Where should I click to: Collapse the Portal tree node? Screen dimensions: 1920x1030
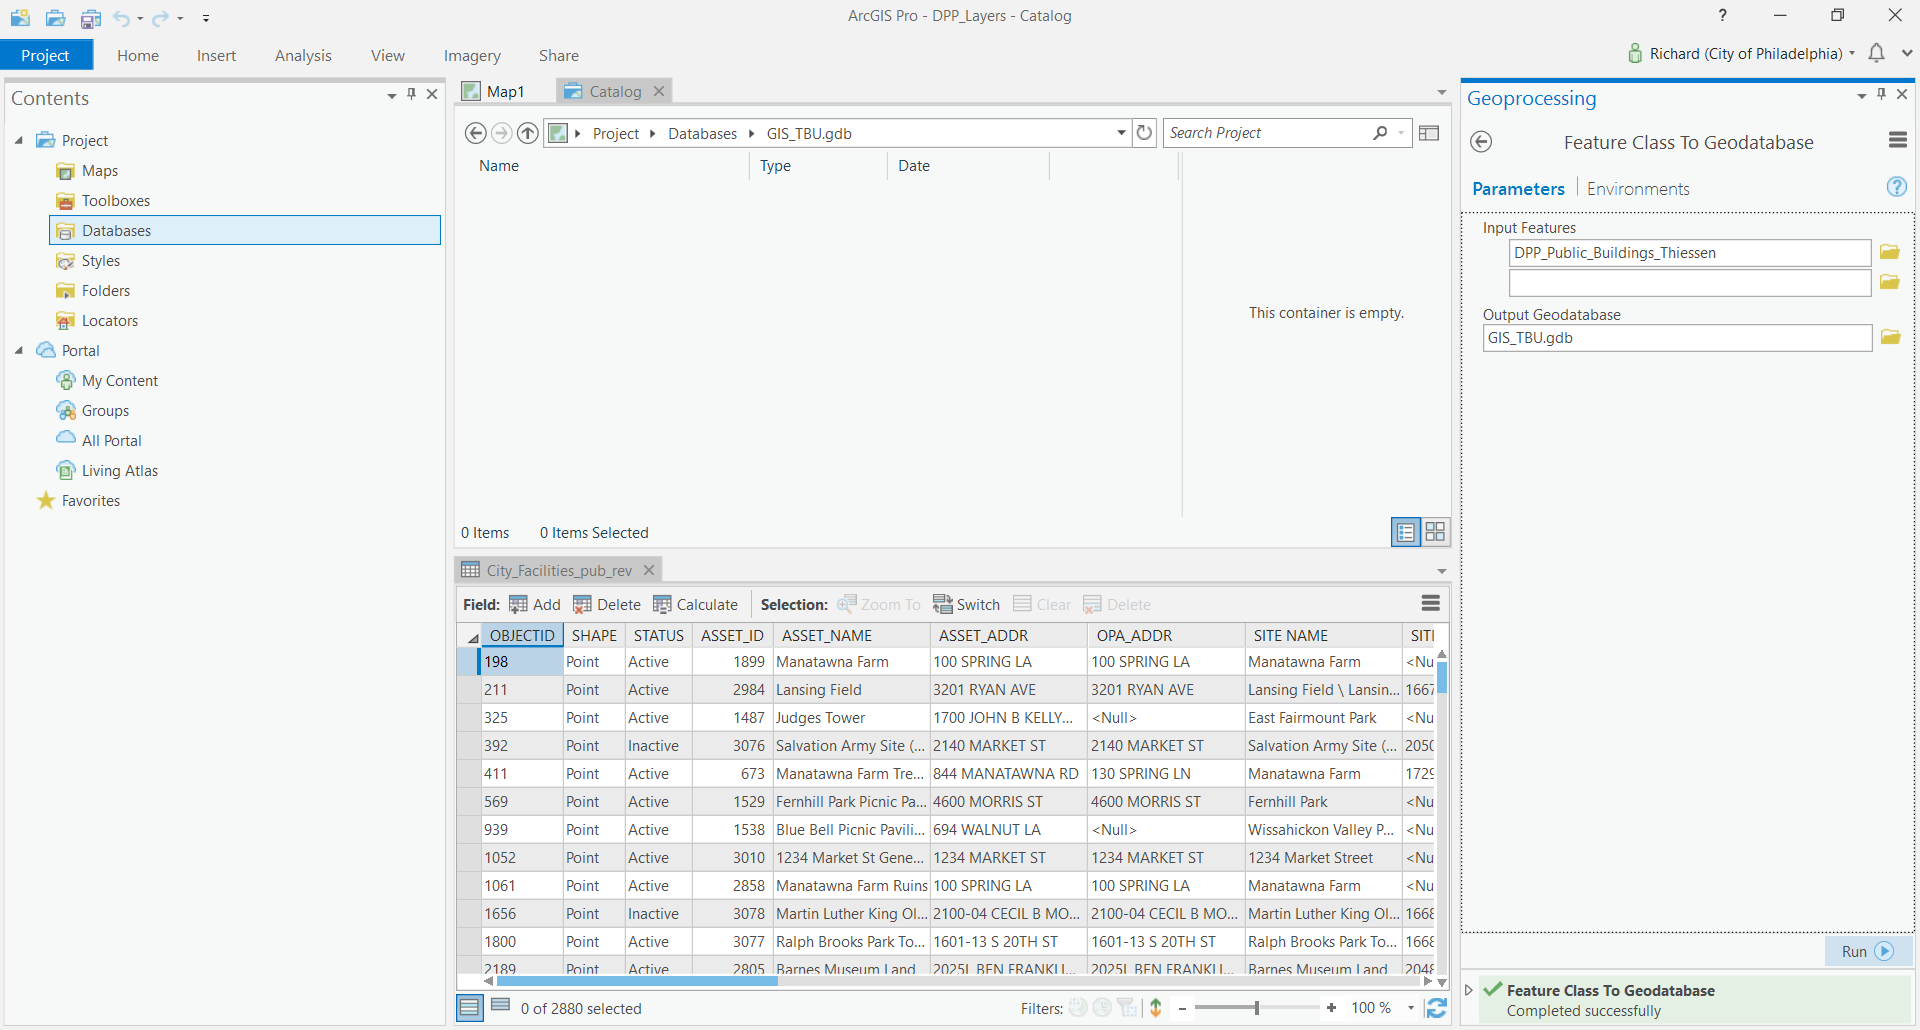[19, 350]
